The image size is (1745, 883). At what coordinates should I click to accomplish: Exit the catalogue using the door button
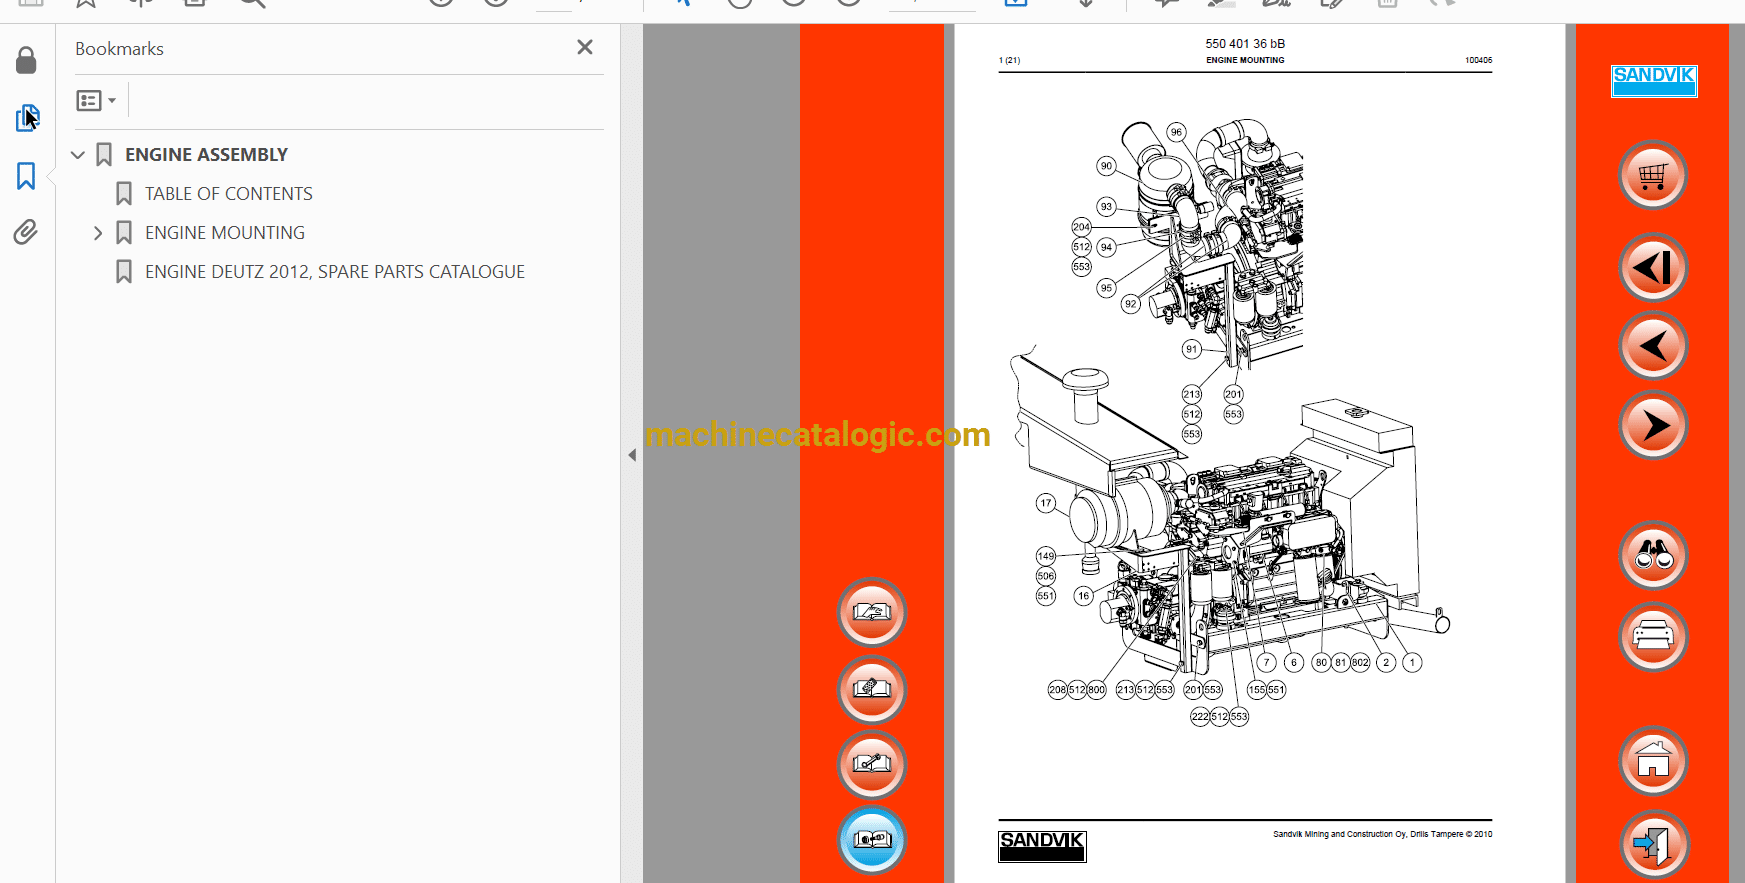(x=1653, y=844)
